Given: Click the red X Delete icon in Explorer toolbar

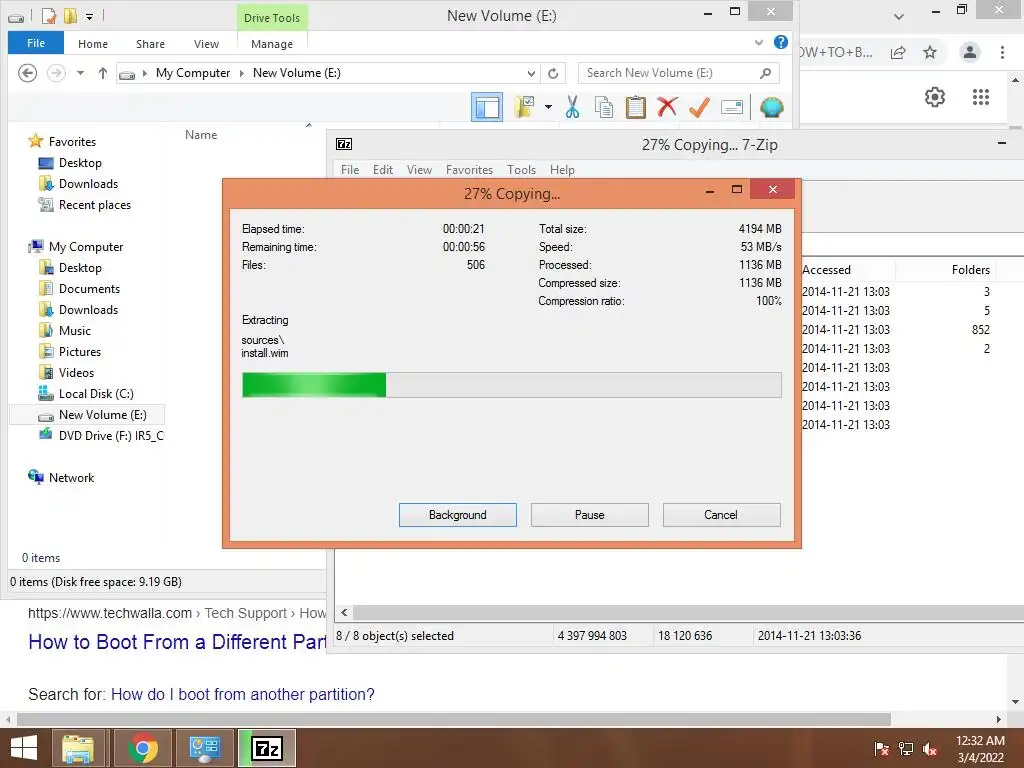Looking at the screenshot, I should (x=667, y=106).
